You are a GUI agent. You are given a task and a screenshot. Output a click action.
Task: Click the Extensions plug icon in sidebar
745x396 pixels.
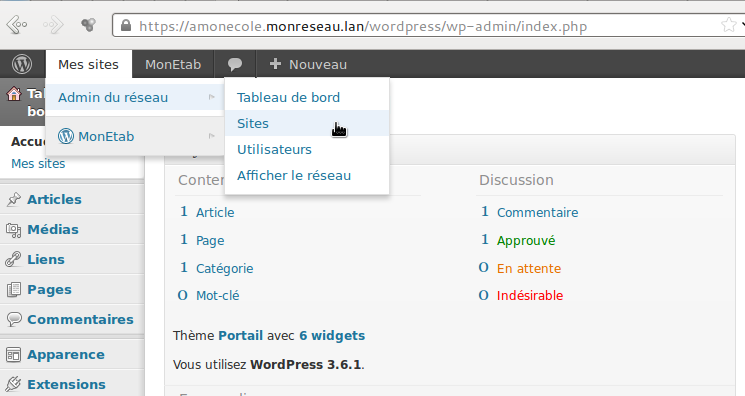(14, 384)
